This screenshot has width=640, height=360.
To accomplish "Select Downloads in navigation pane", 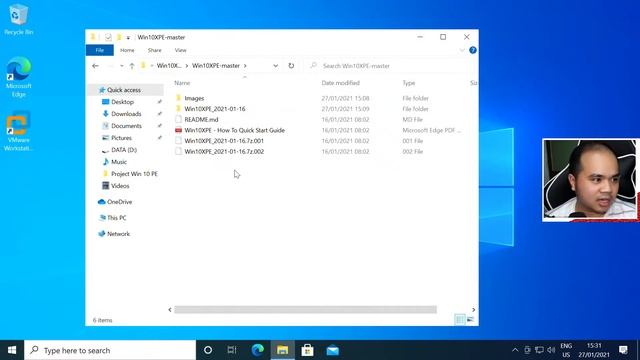I will click(x=126, y=114).
